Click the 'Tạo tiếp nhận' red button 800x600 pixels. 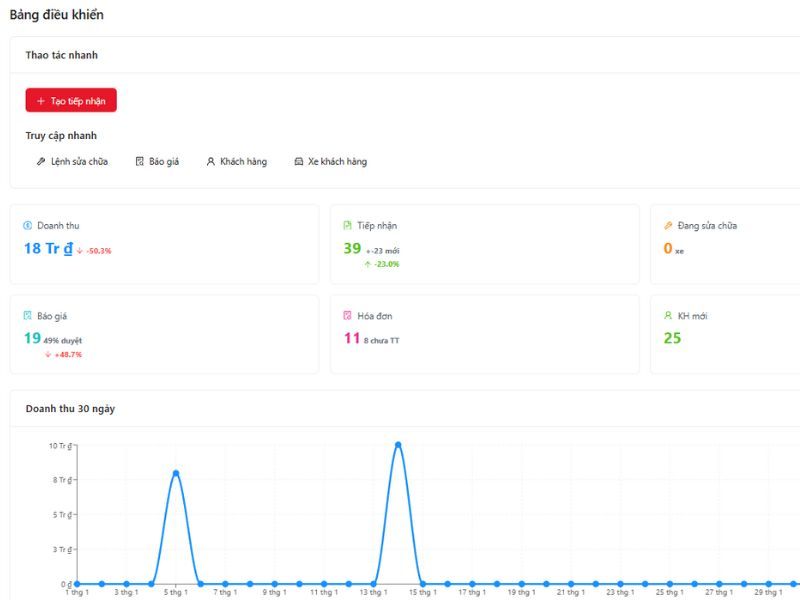click(71, 101)
